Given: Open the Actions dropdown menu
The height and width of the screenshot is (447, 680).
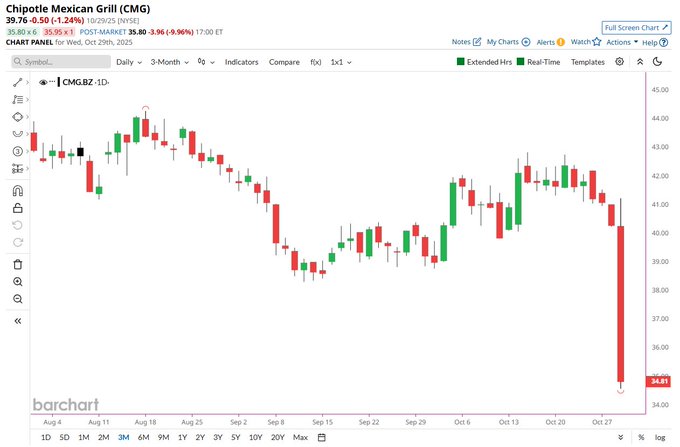Looking at the screenshot, I should point(622,42).
